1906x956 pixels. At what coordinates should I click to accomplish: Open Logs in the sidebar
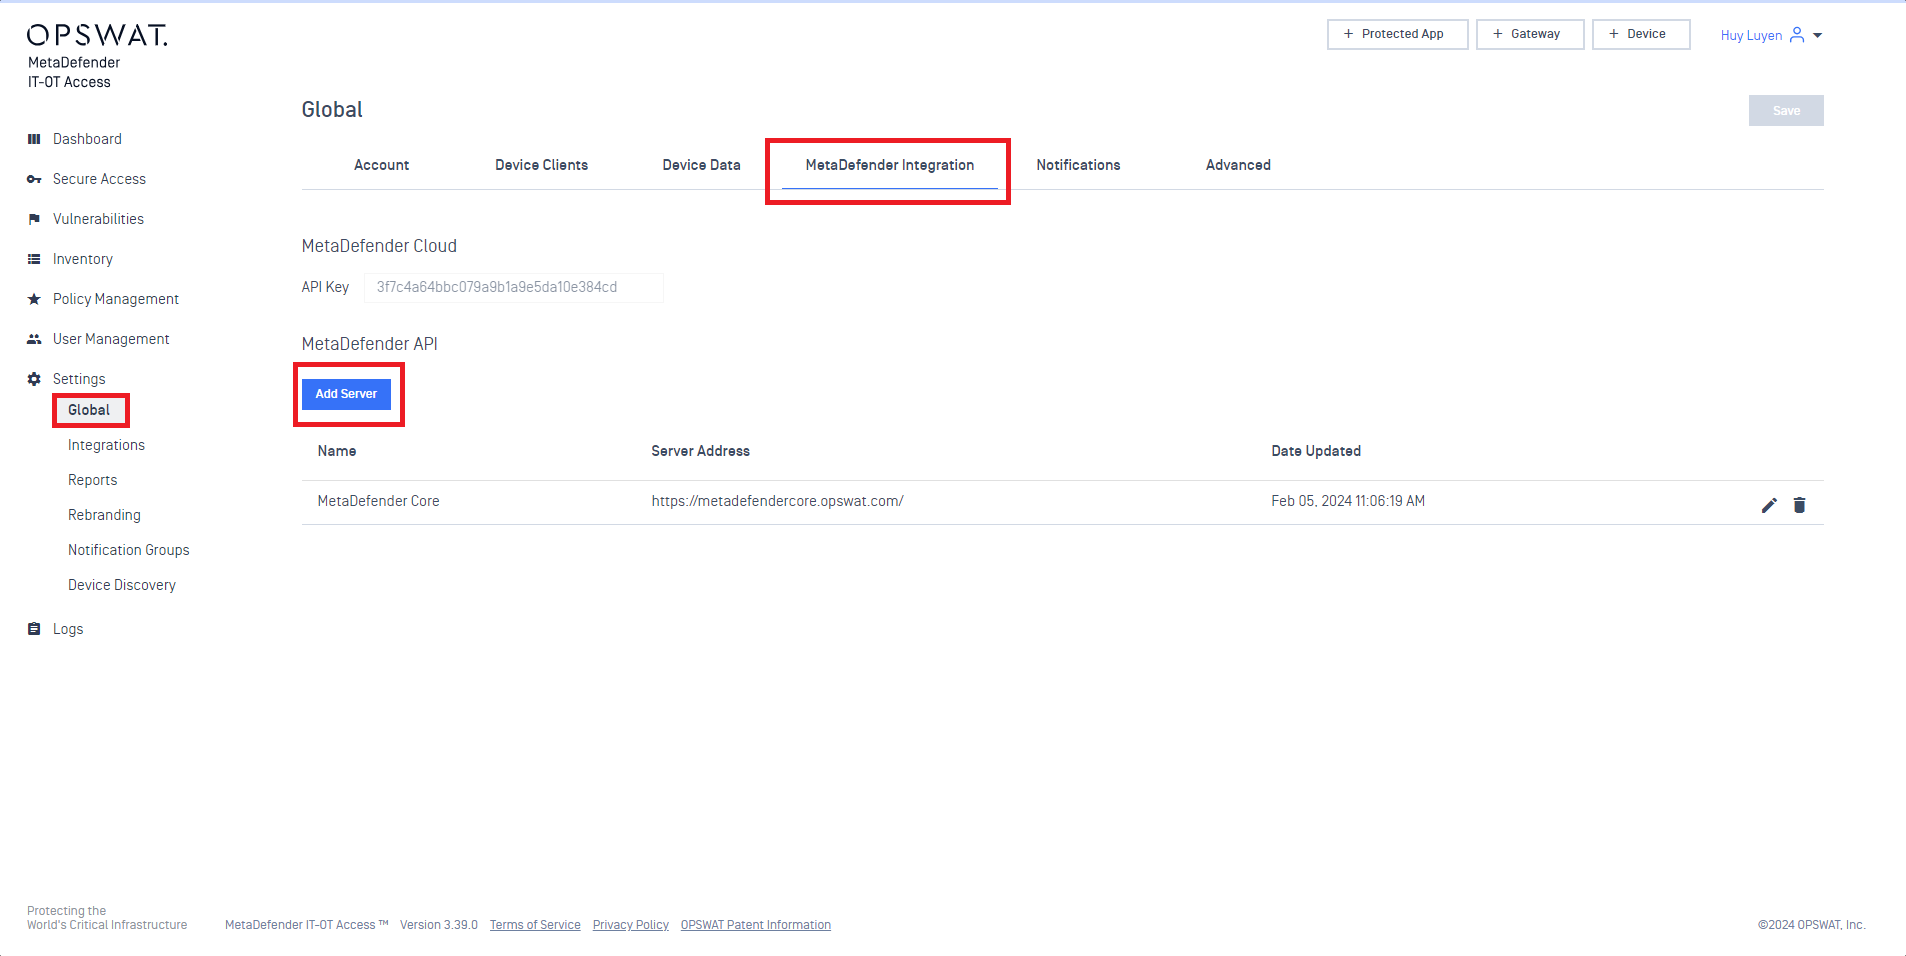[x=68, y=629]
